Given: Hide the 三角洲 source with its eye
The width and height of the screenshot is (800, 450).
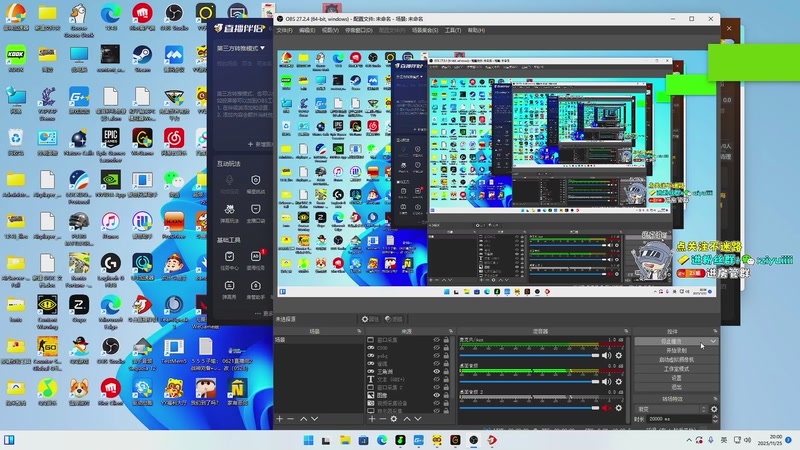Looking at the screenshot, I should coord(436,371).
